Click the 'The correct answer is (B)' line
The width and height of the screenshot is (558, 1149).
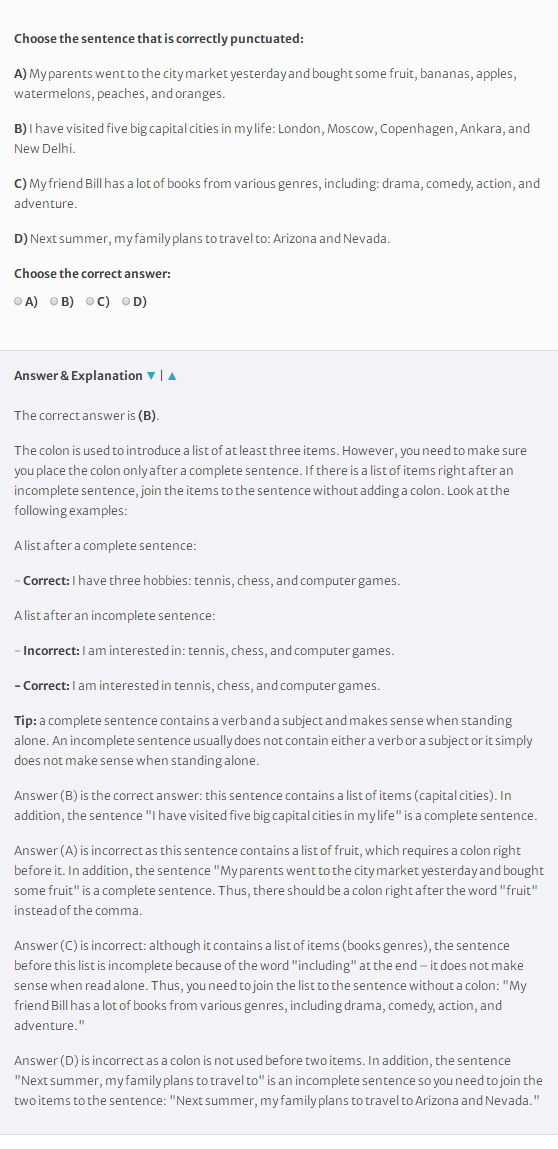click(87, 415)
